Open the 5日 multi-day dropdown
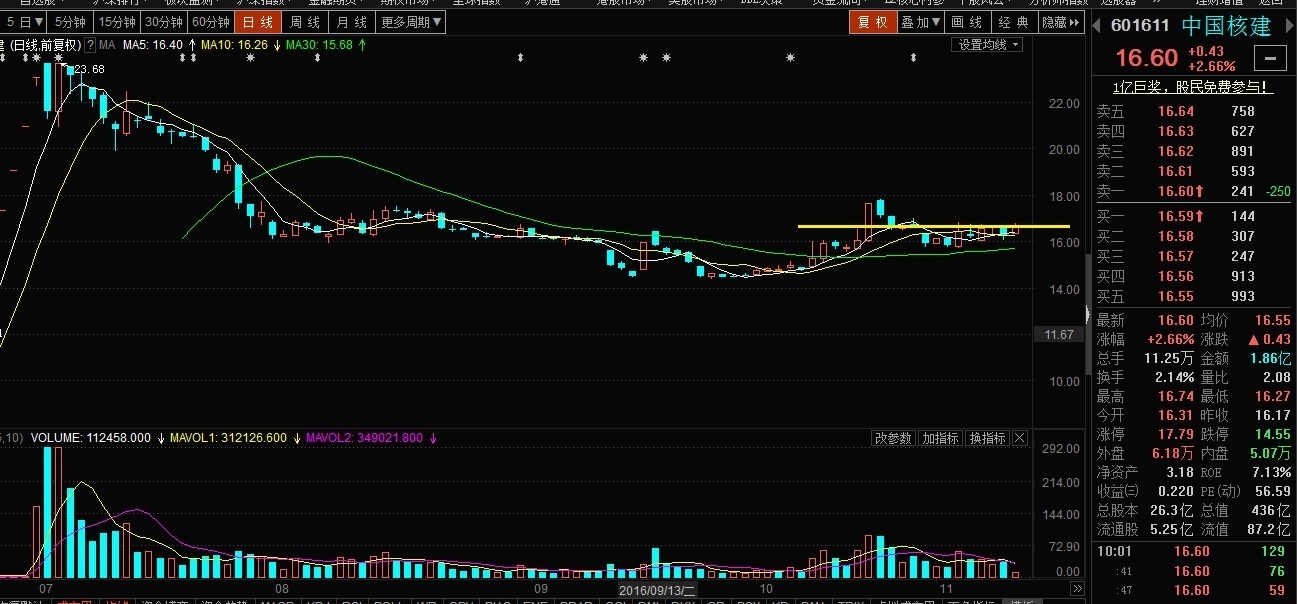This screenshot has height=604, width=1297. (x=24, y=22)
